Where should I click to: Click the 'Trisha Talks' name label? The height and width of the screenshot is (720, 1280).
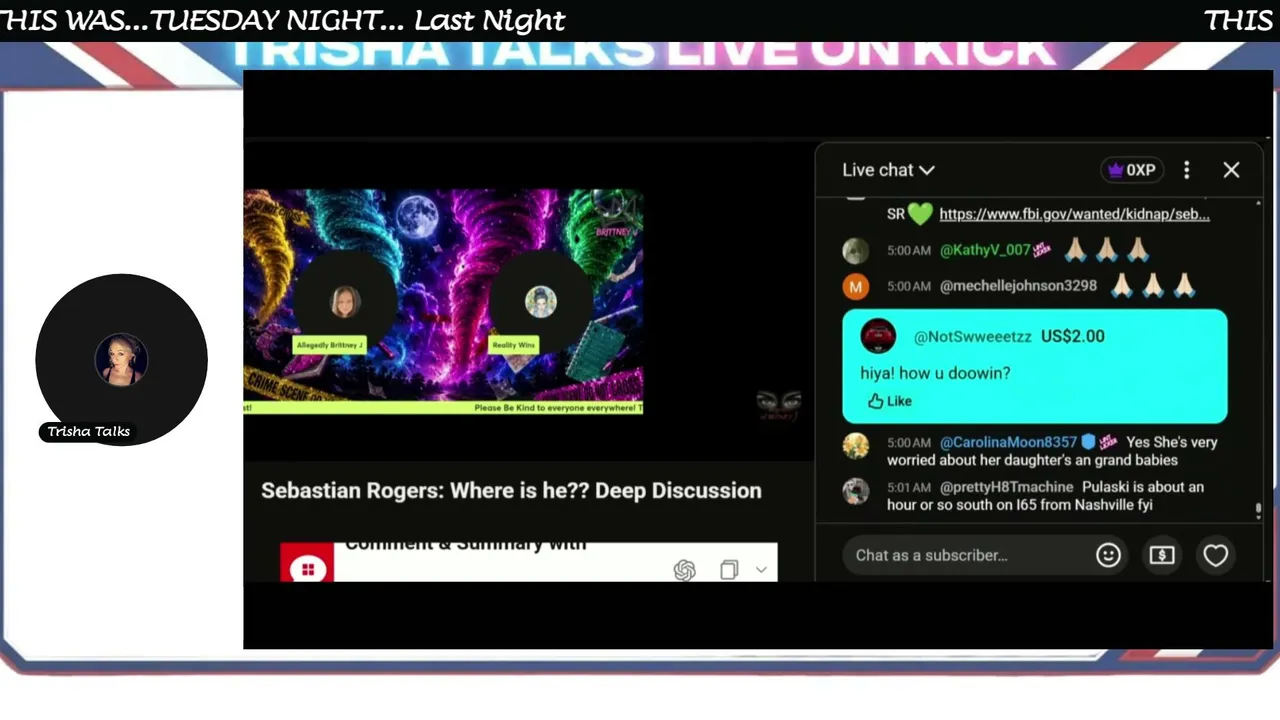pyautogui.click(x=89, y=432)
